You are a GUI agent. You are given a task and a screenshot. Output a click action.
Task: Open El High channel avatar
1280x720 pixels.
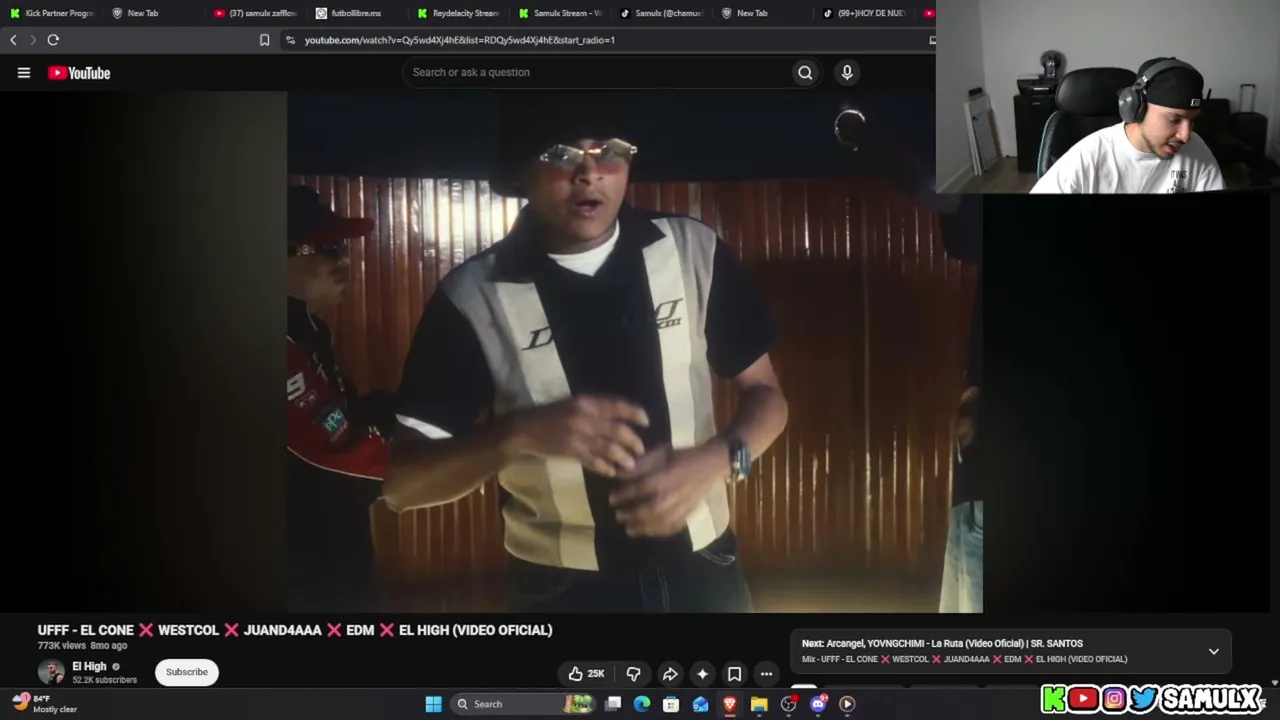[x=51, y=672]
